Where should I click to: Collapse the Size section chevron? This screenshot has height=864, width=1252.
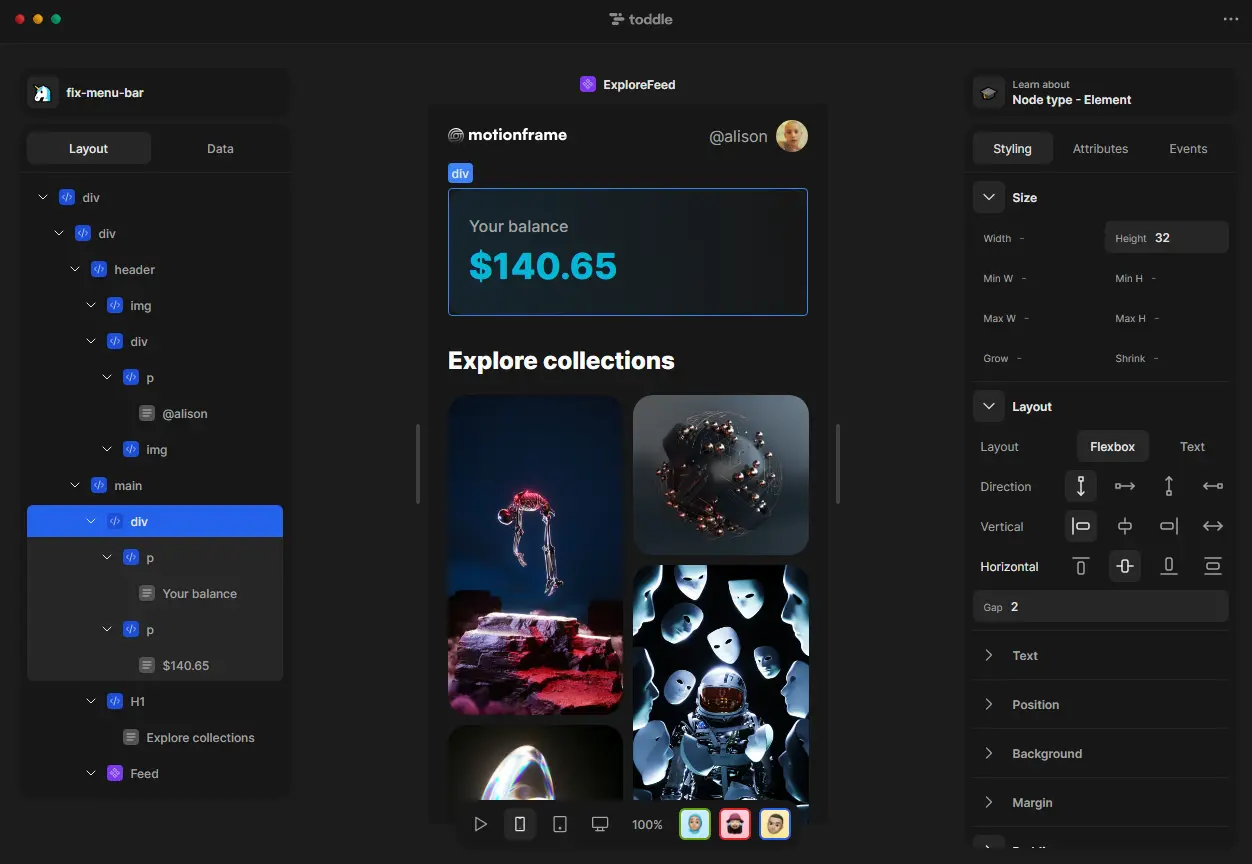coord(989,197)
